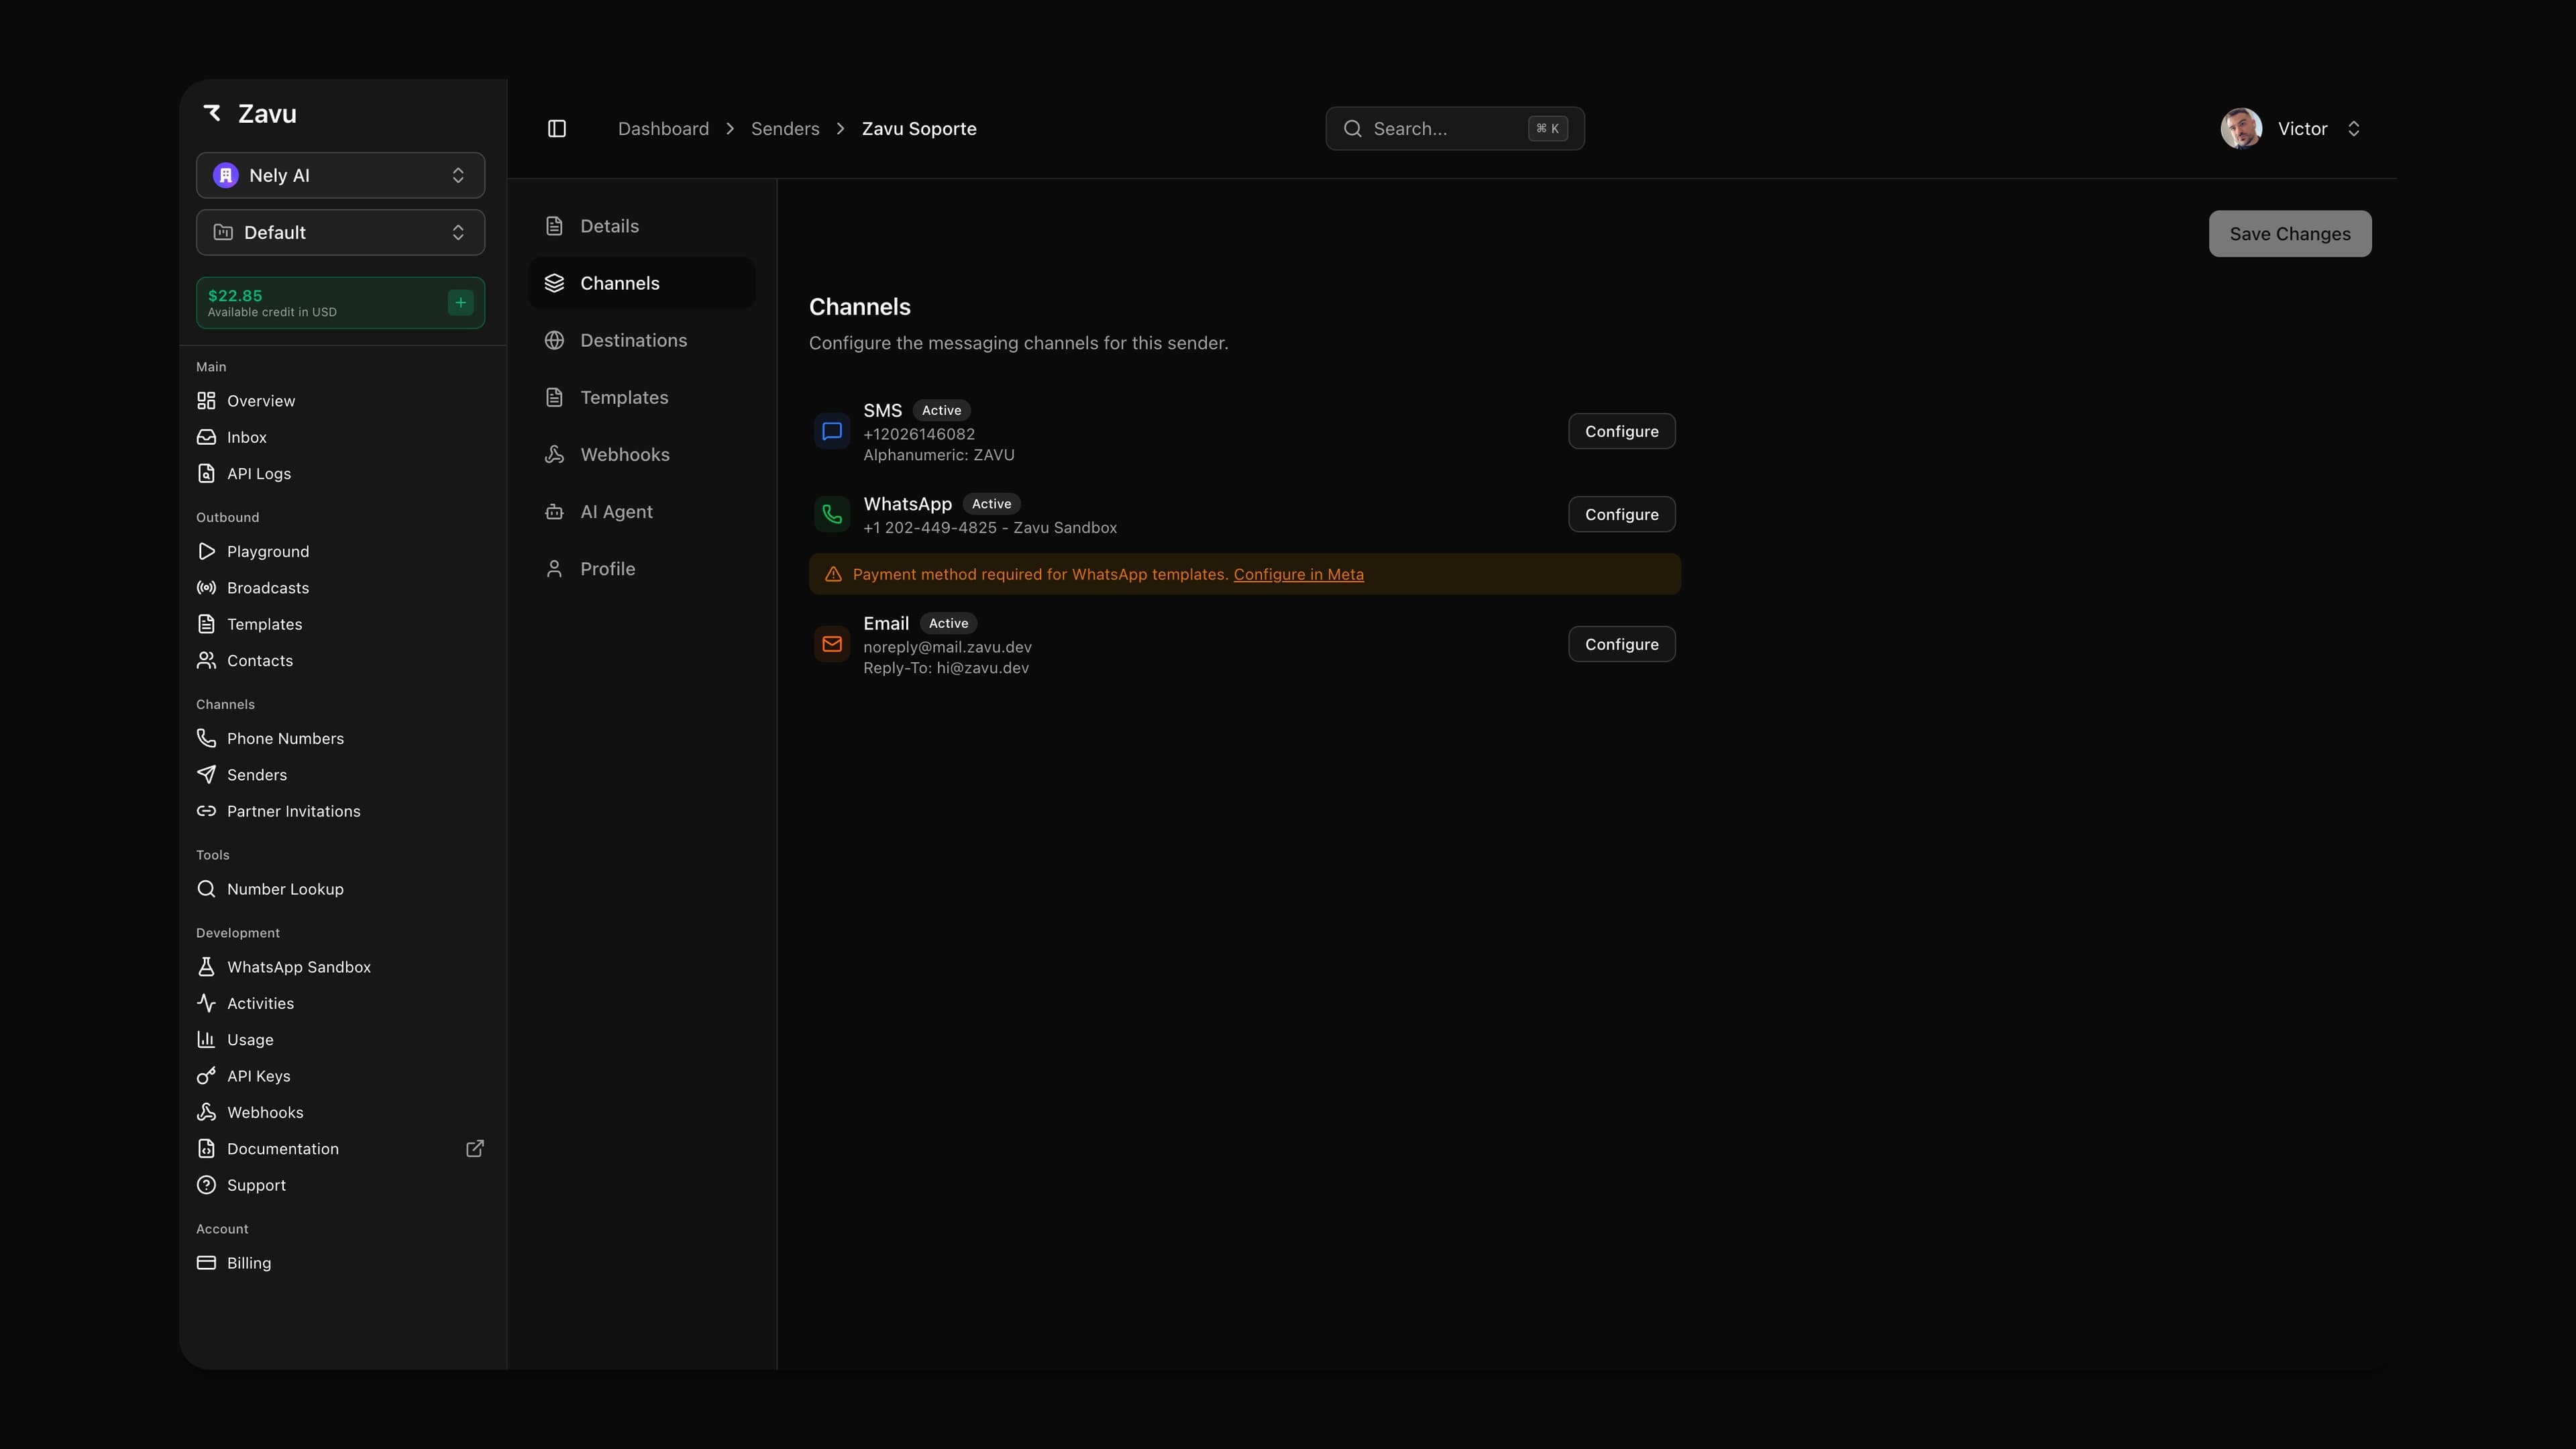The image size is (2576, 1449).
Task: Click the Email envelope icon
Action: pos(832,645)
